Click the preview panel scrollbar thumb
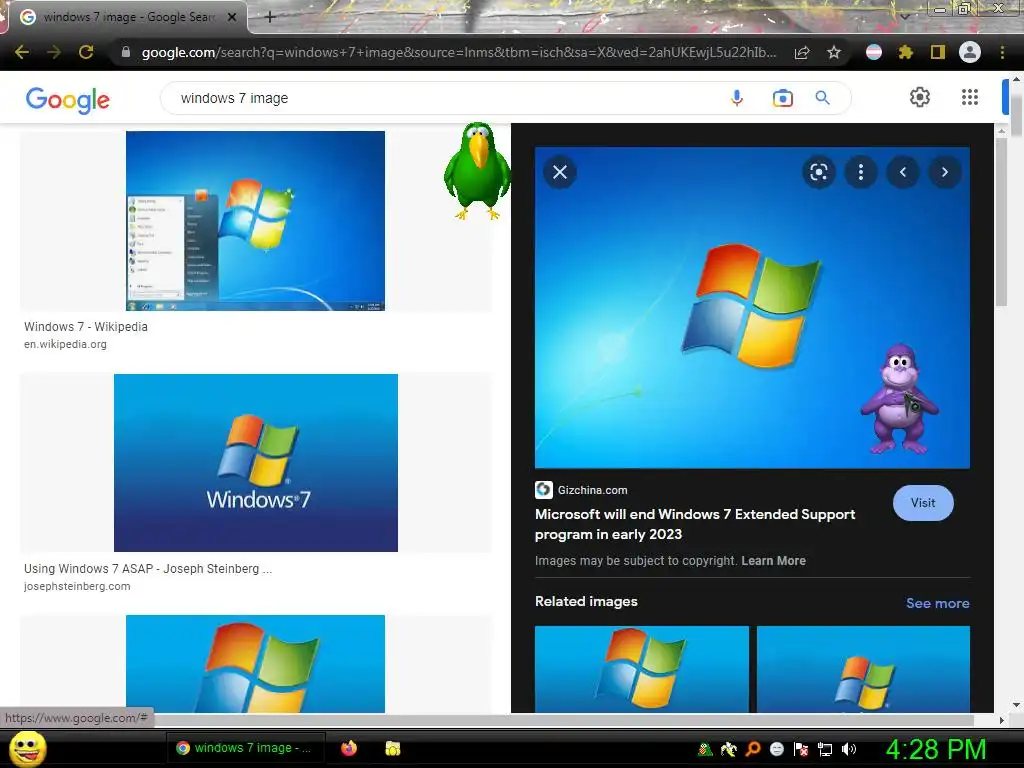This screenshot has height=768, width=1024. (1001, 222)
